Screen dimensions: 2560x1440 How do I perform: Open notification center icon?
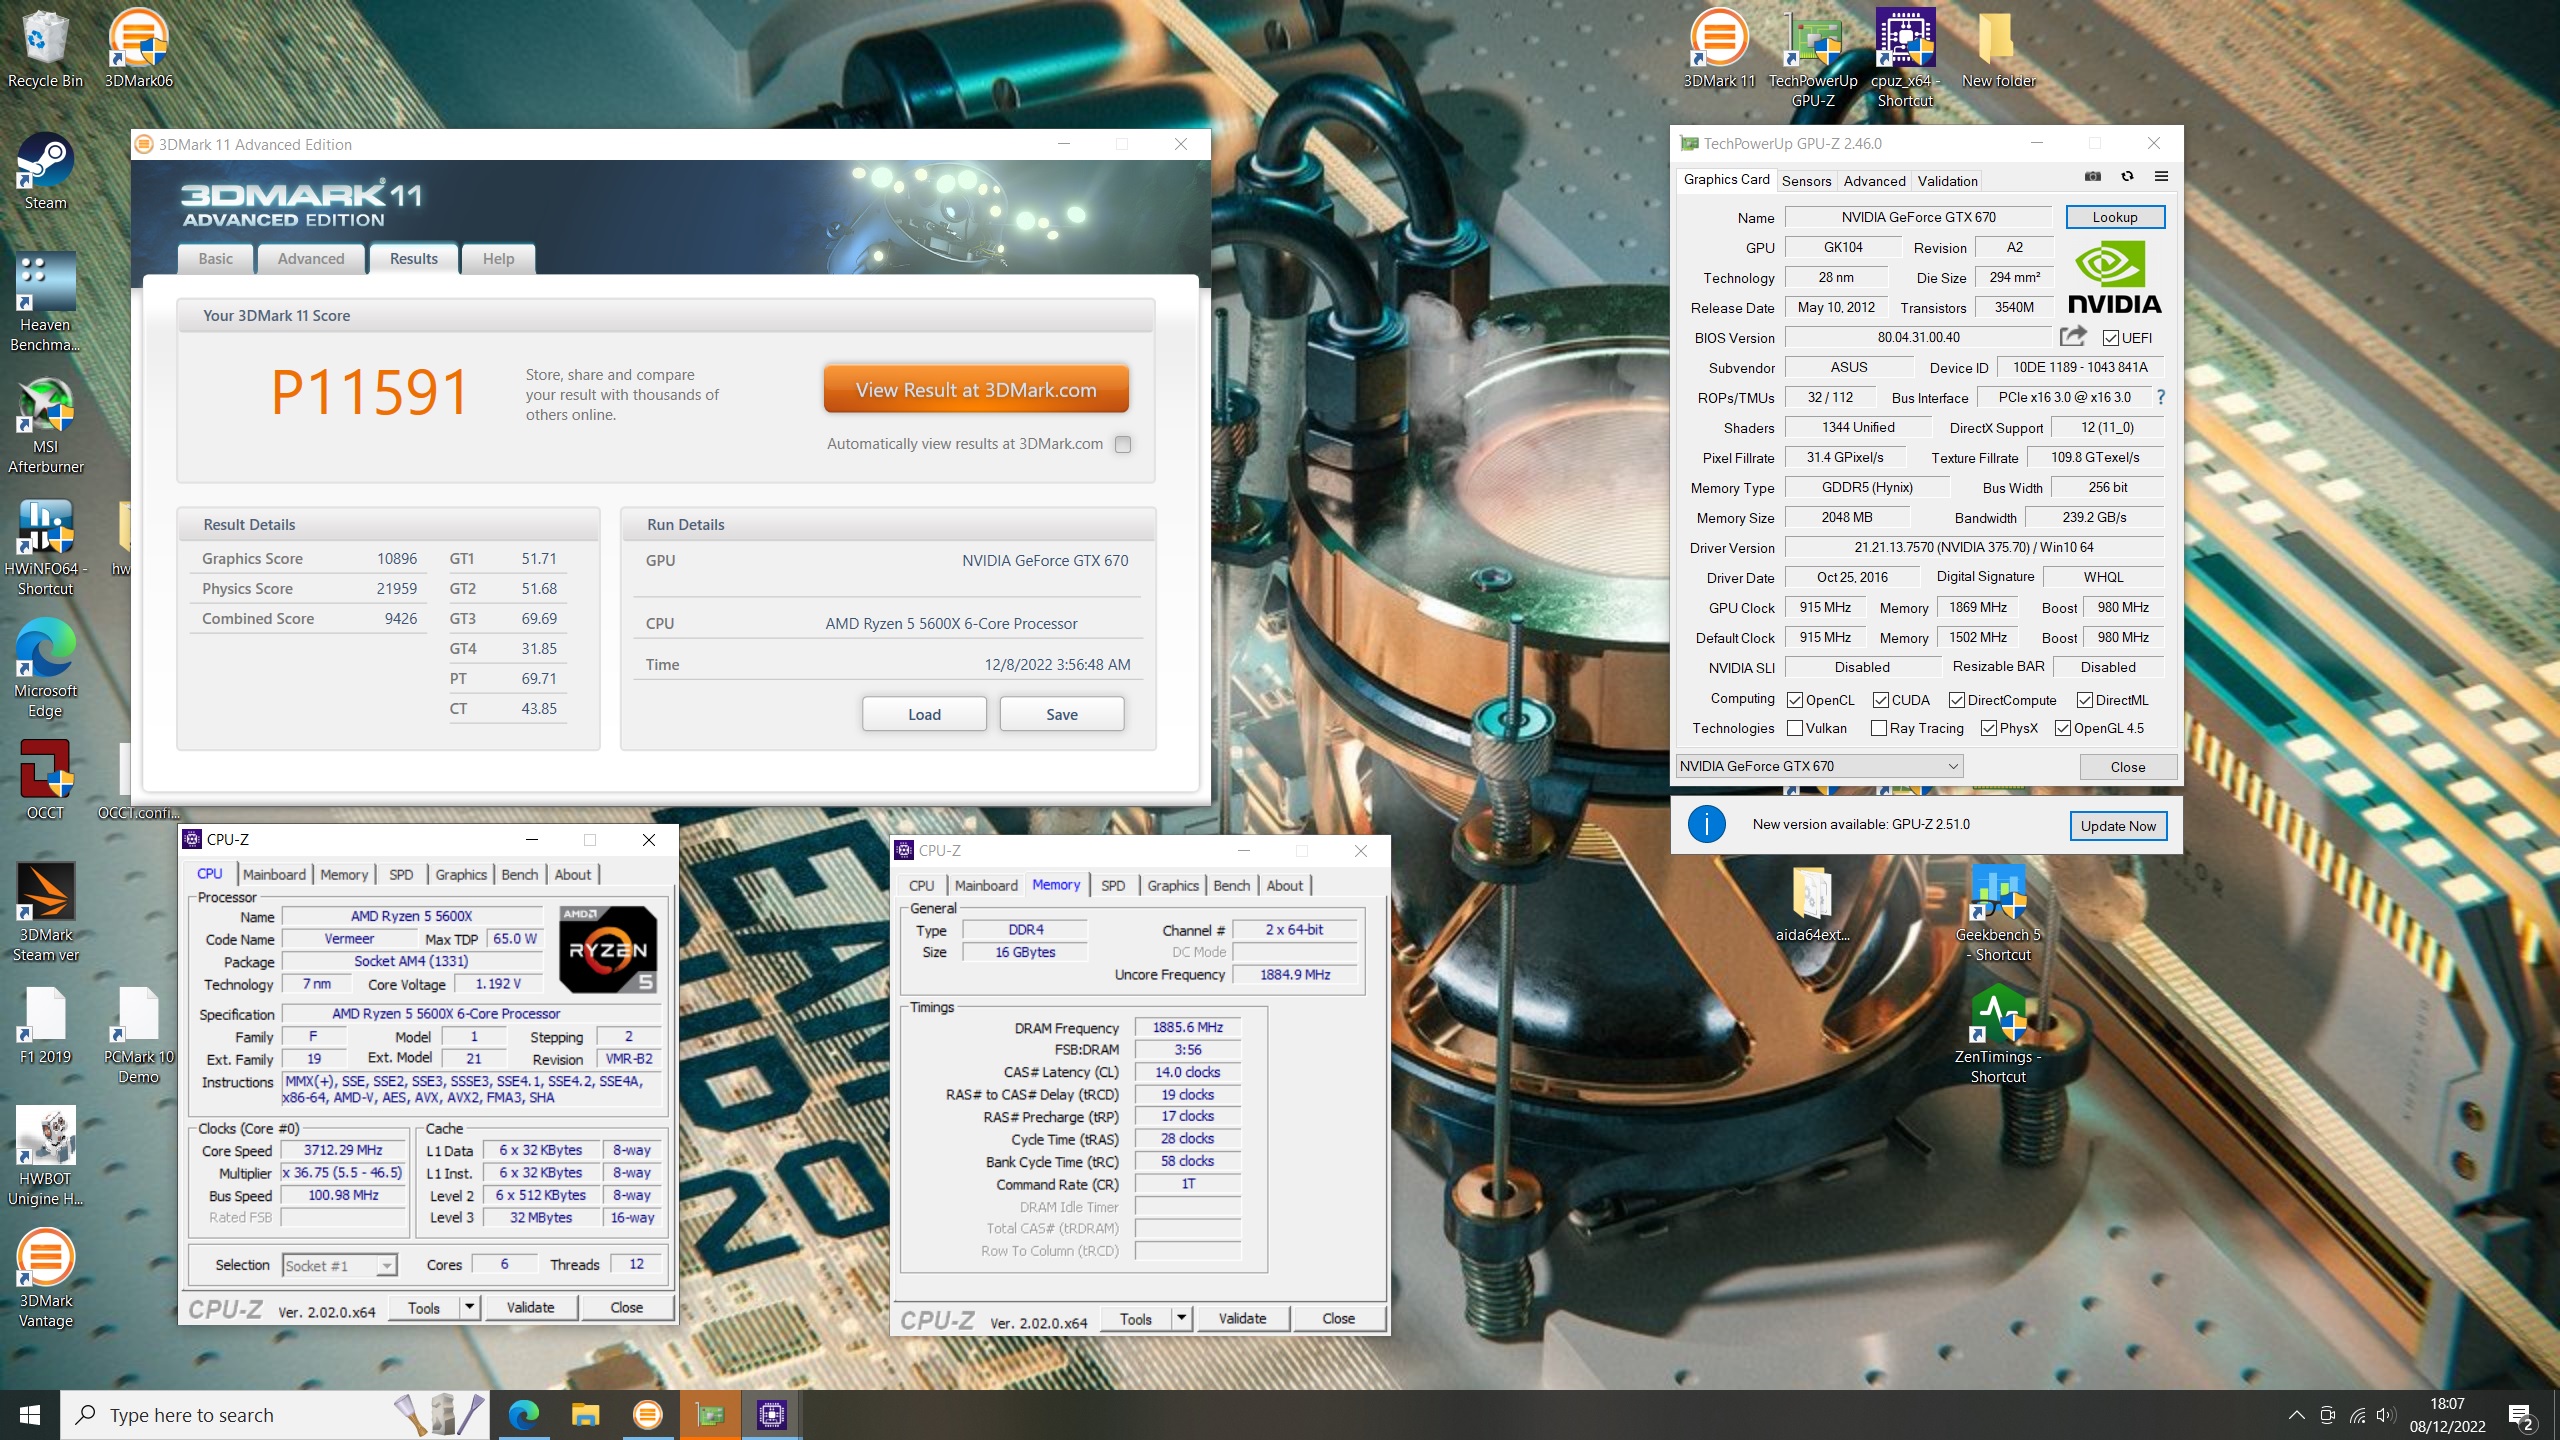(x=2522, y=1415)
